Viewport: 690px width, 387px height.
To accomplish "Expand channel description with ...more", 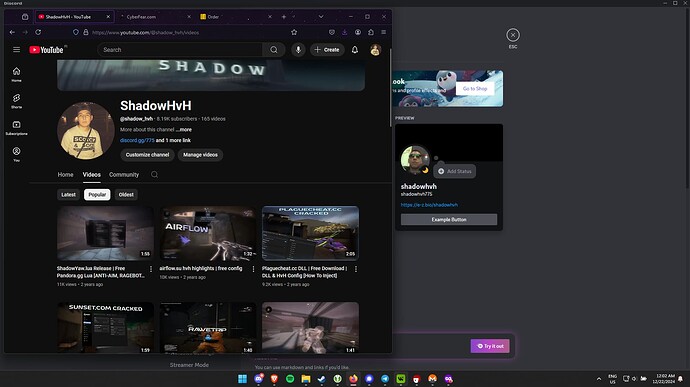I will [184, 129].
